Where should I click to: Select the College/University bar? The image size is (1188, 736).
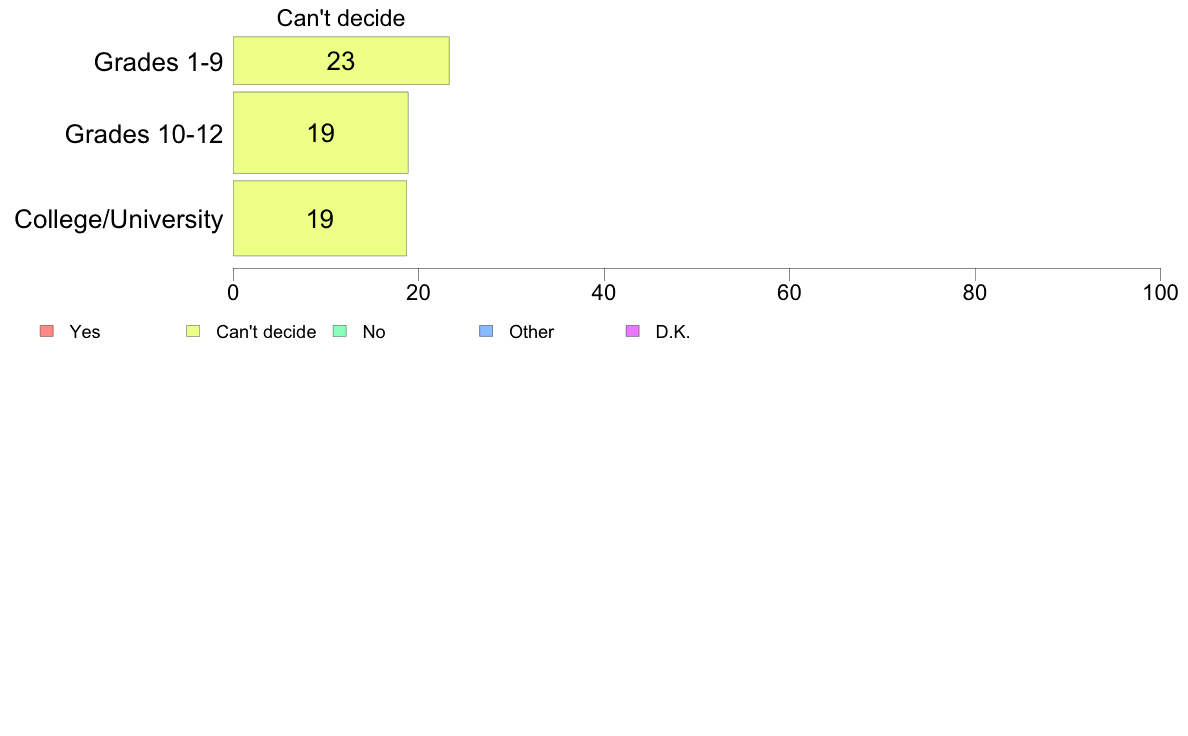(x=320, y=218)
